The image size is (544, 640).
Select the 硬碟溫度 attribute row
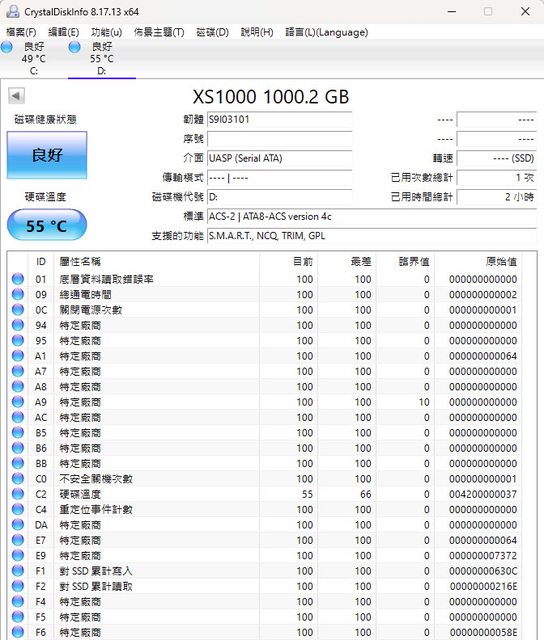coord(264,494)
